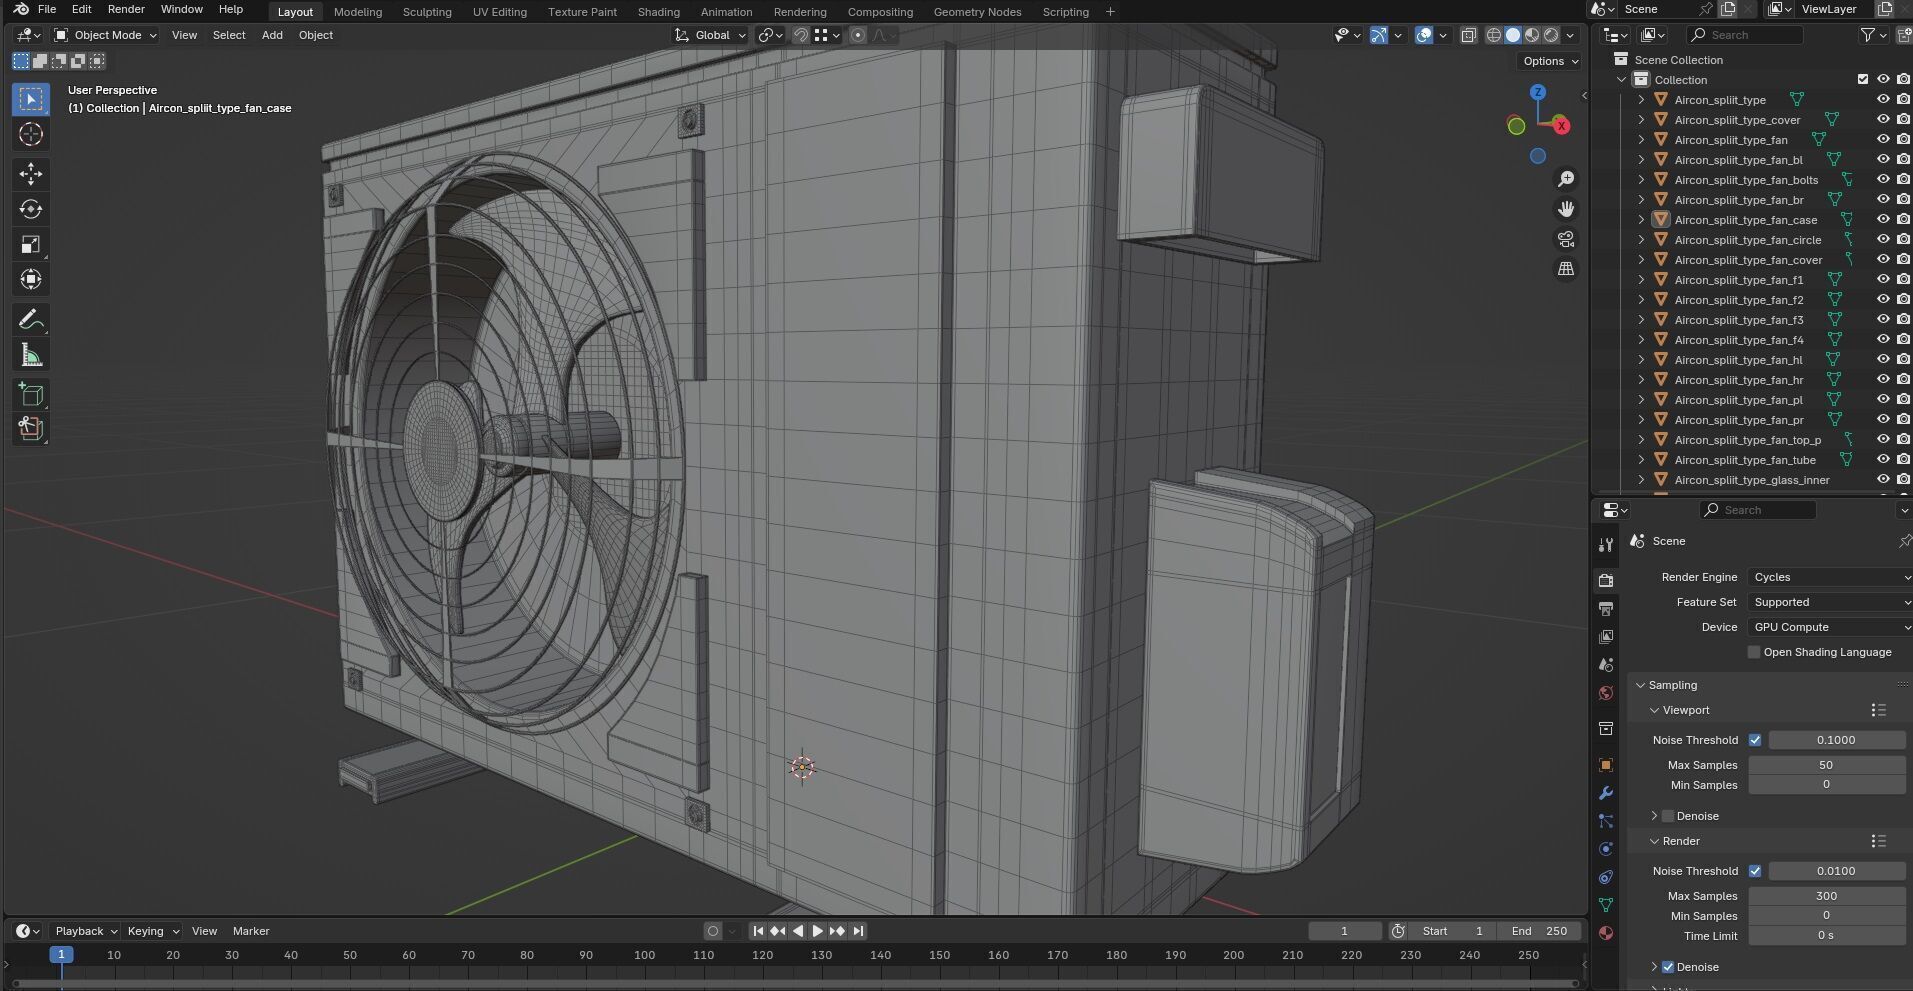Open the timeline Marker menu
Image resolution: width=1913 pixels, height=991 pixels.
pos(251,931)
